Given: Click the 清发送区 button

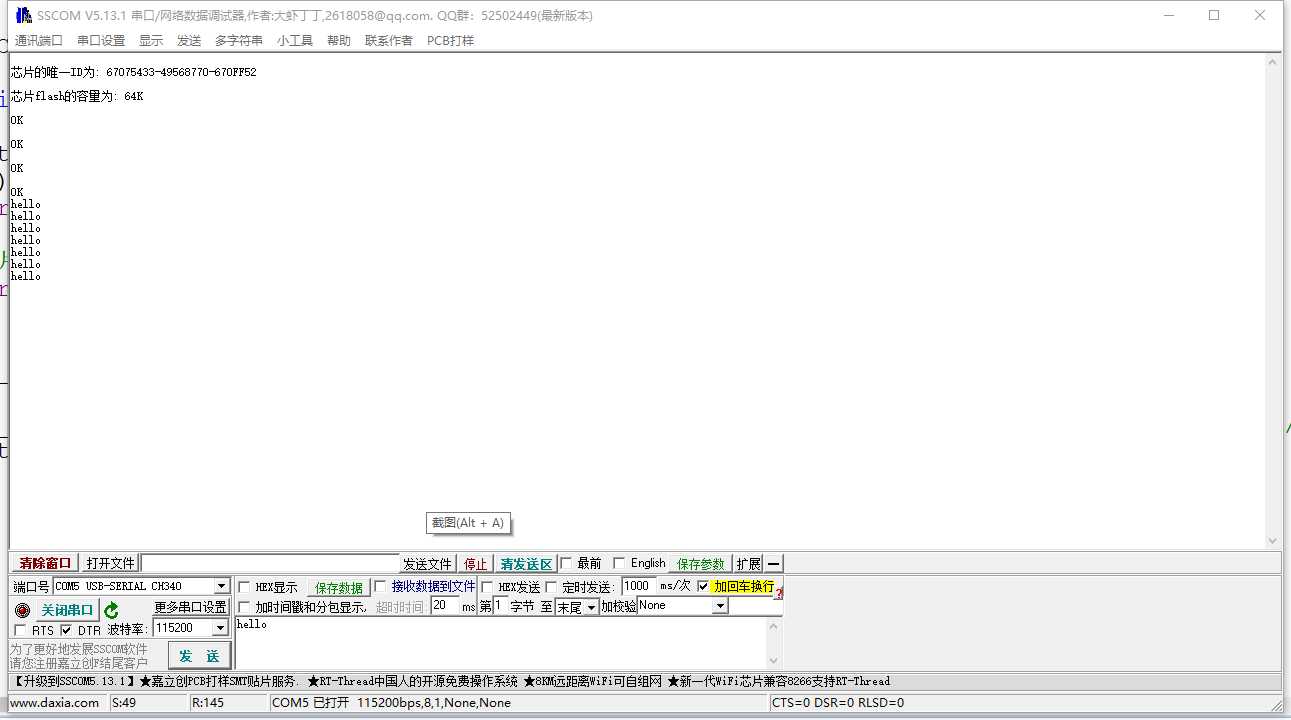Looking at the screenshot, I should click(x=526, y=564).
